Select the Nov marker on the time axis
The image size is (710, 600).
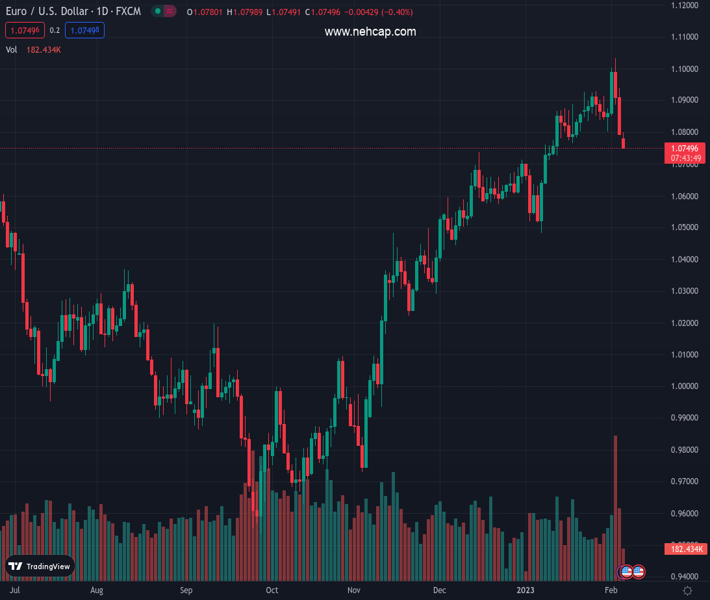(354, 591)
